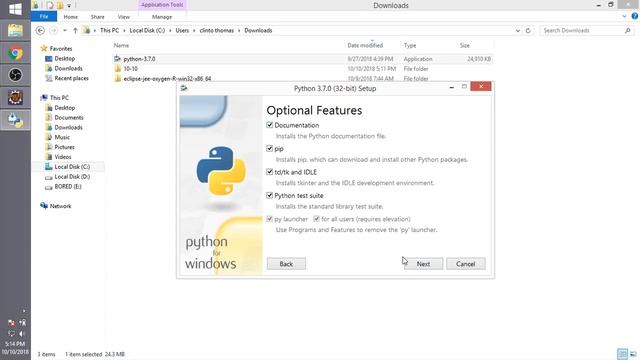Viewport: 640px width, 360px height.
Task: Toggle Python test suite checkbox
Action: coord(269,196)
